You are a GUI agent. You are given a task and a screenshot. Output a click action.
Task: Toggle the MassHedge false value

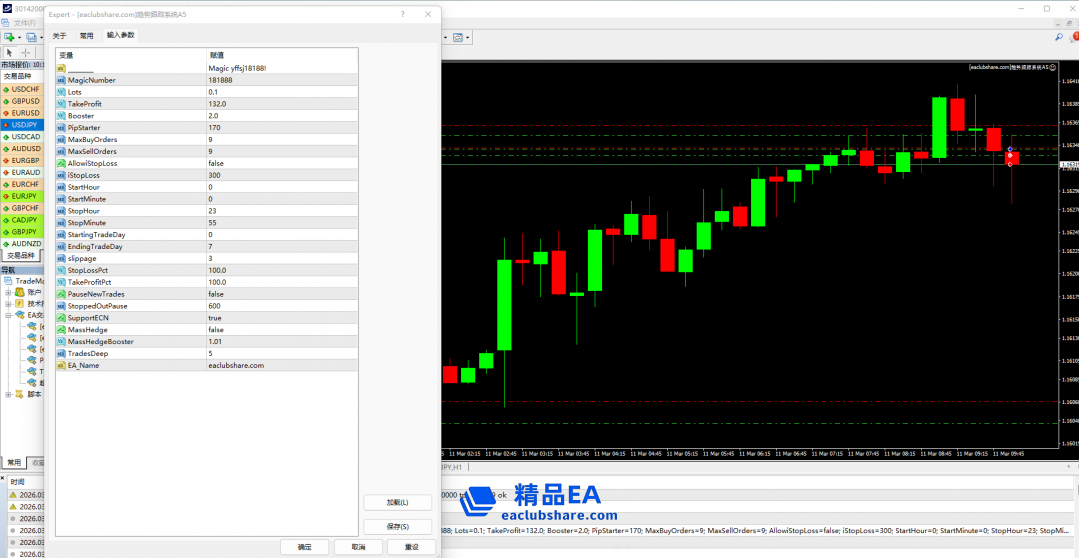tap(216, 330)
